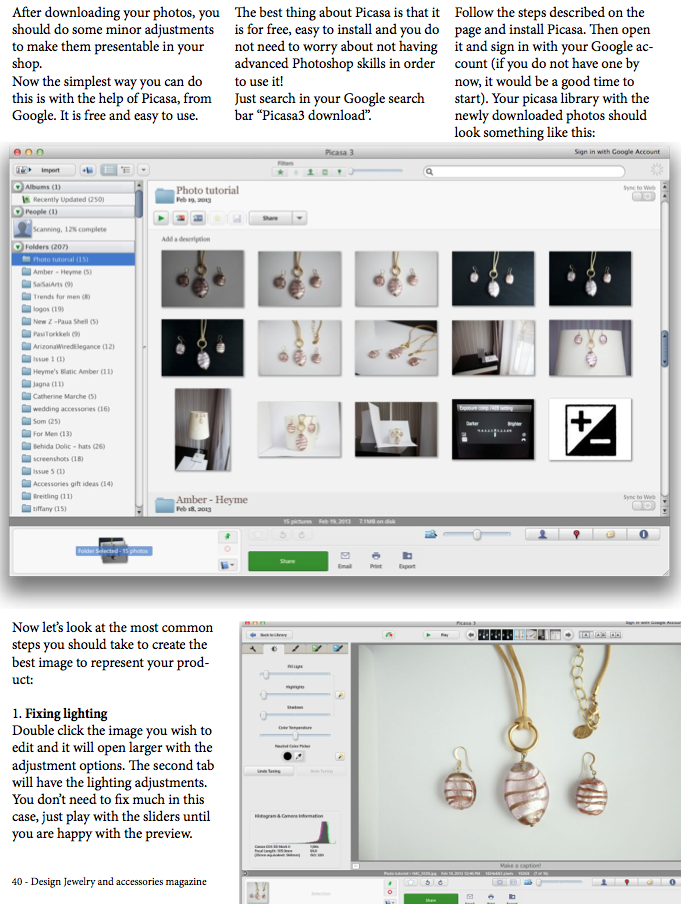The image size is (681, 904).
Task: Click the green Share button
Action: [288, 561]
